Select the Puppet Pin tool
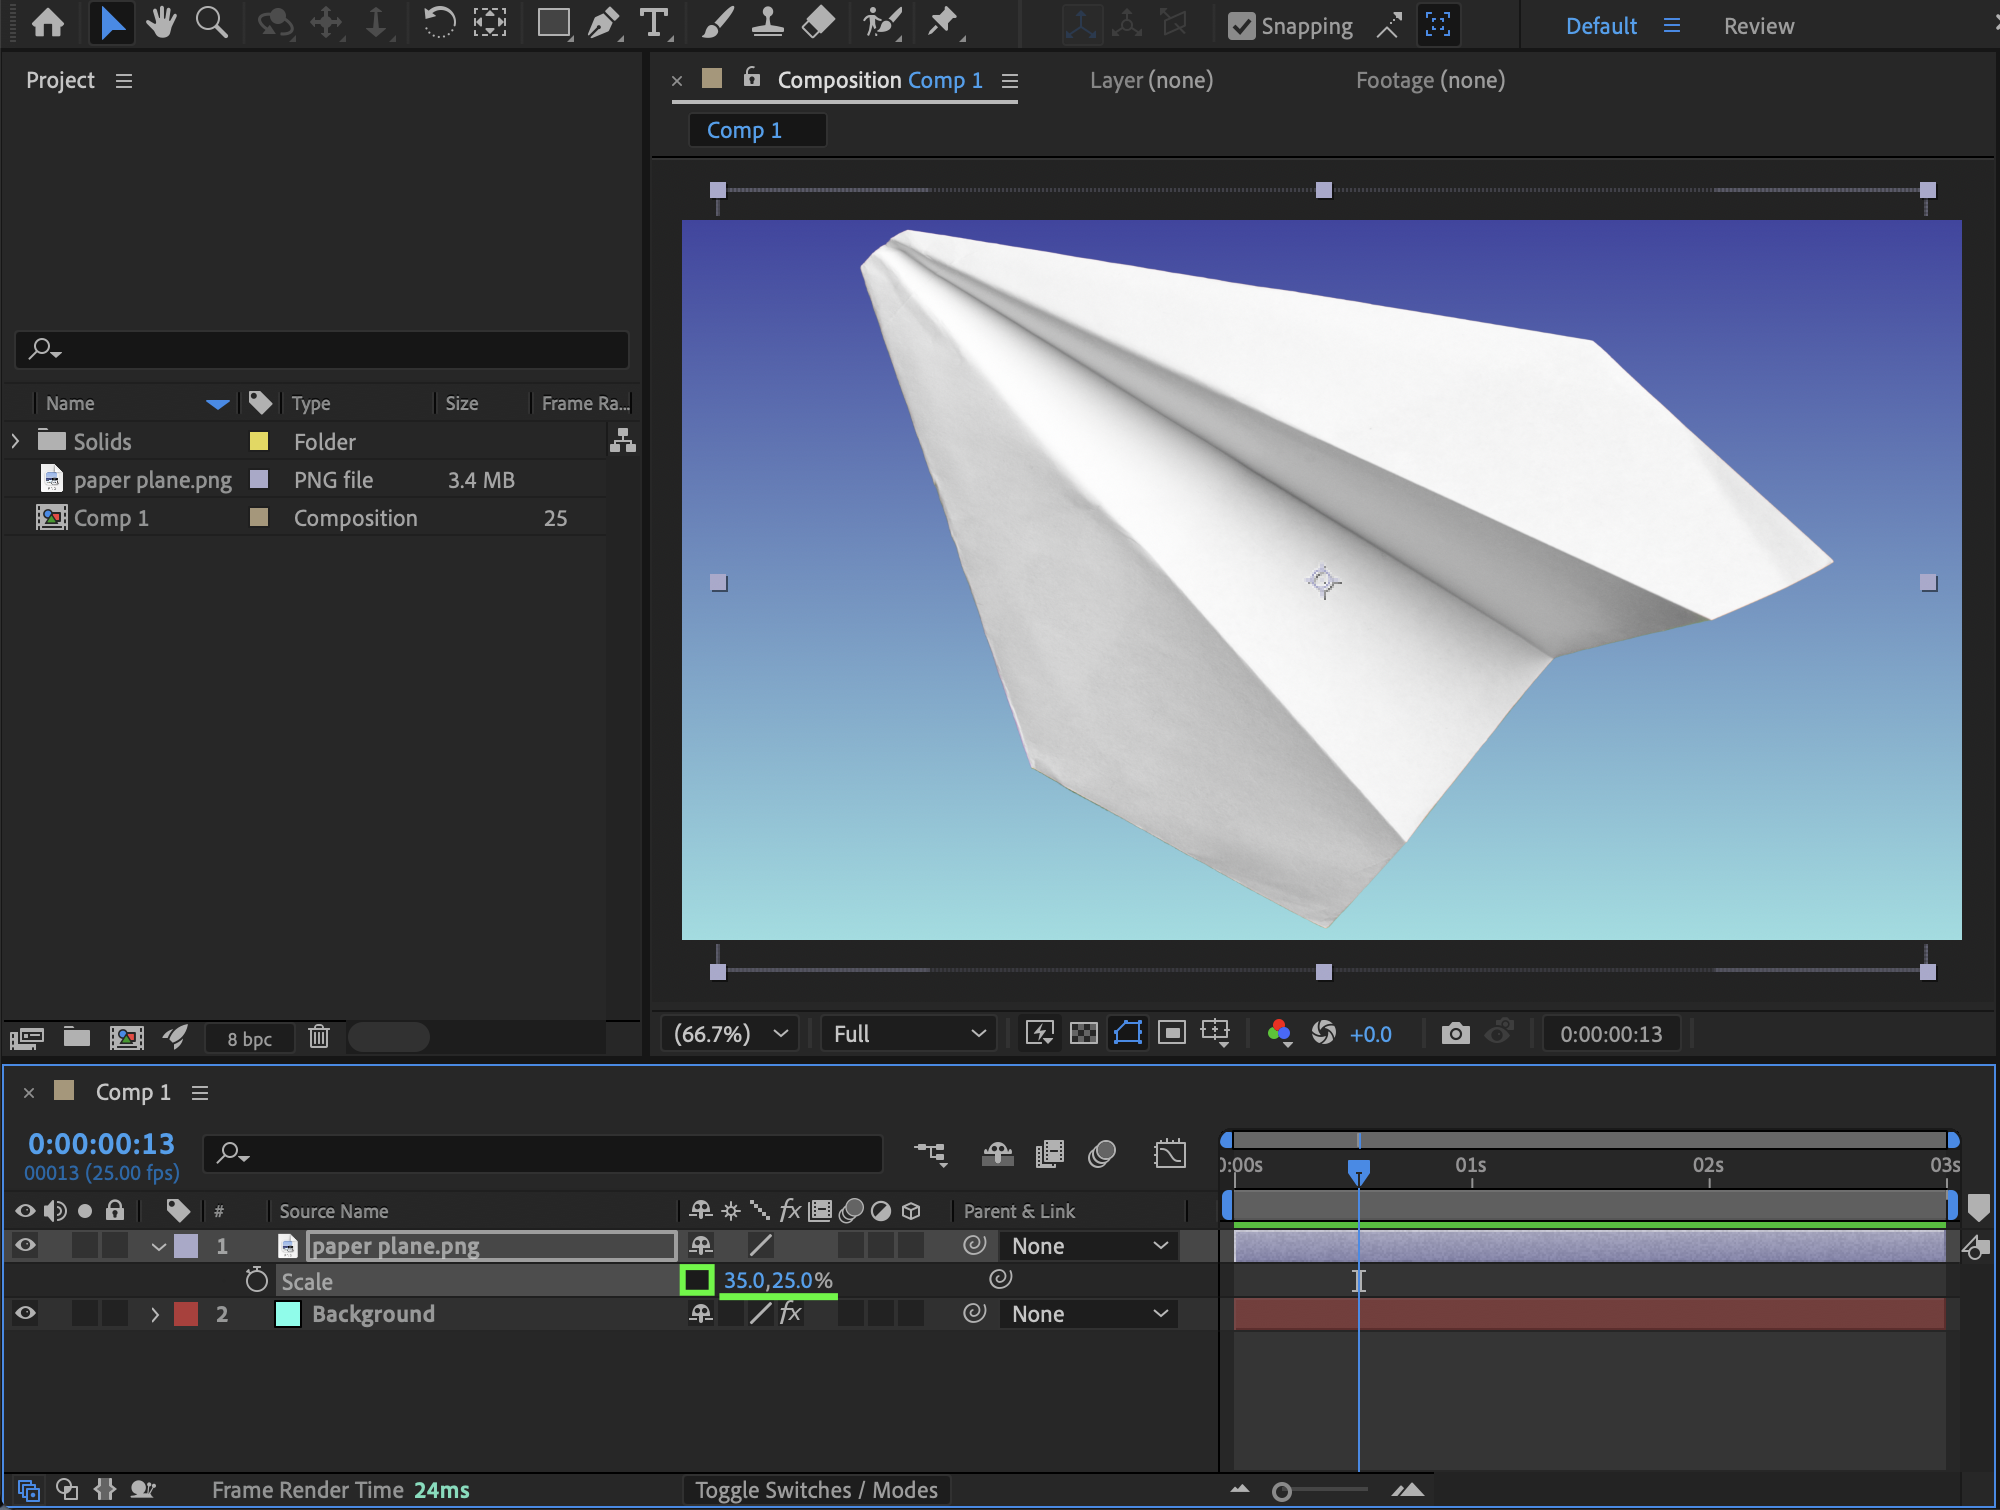Image resolution: width=2000 pixels, height=1510 pixels. (x=941, y=22)
